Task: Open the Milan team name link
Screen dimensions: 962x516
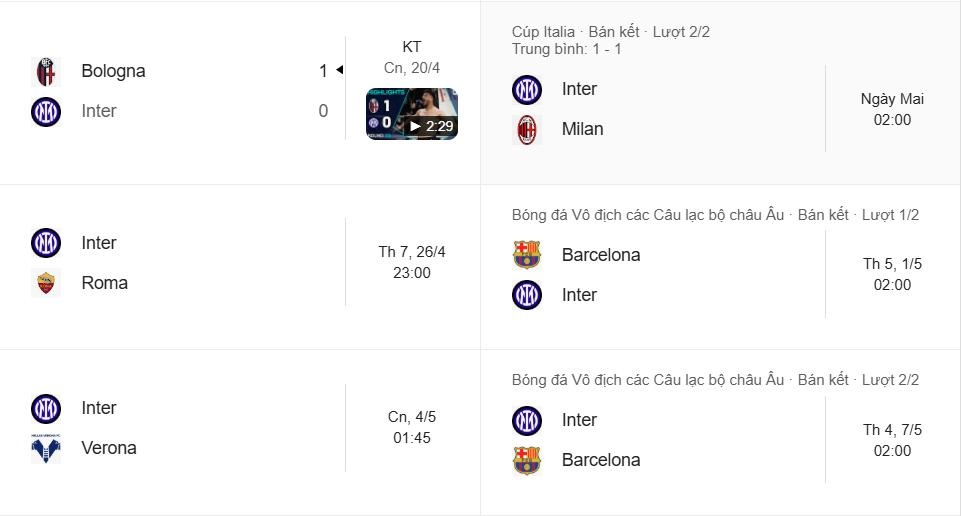Action: click(582, 129)
